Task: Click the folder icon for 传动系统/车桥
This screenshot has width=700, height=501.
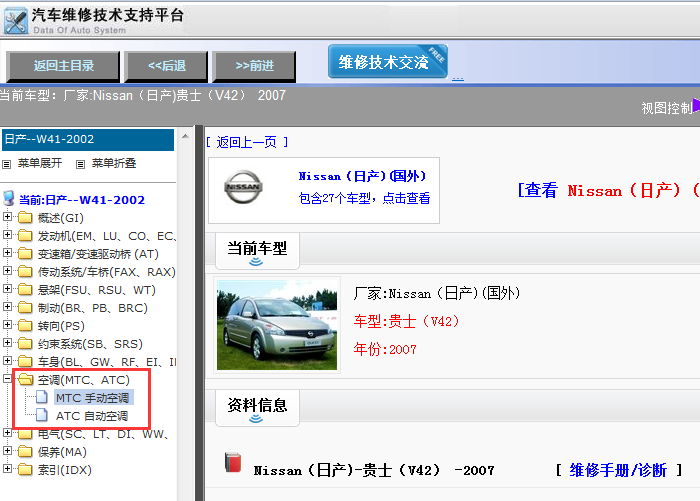Action: [x=25, y=271]
